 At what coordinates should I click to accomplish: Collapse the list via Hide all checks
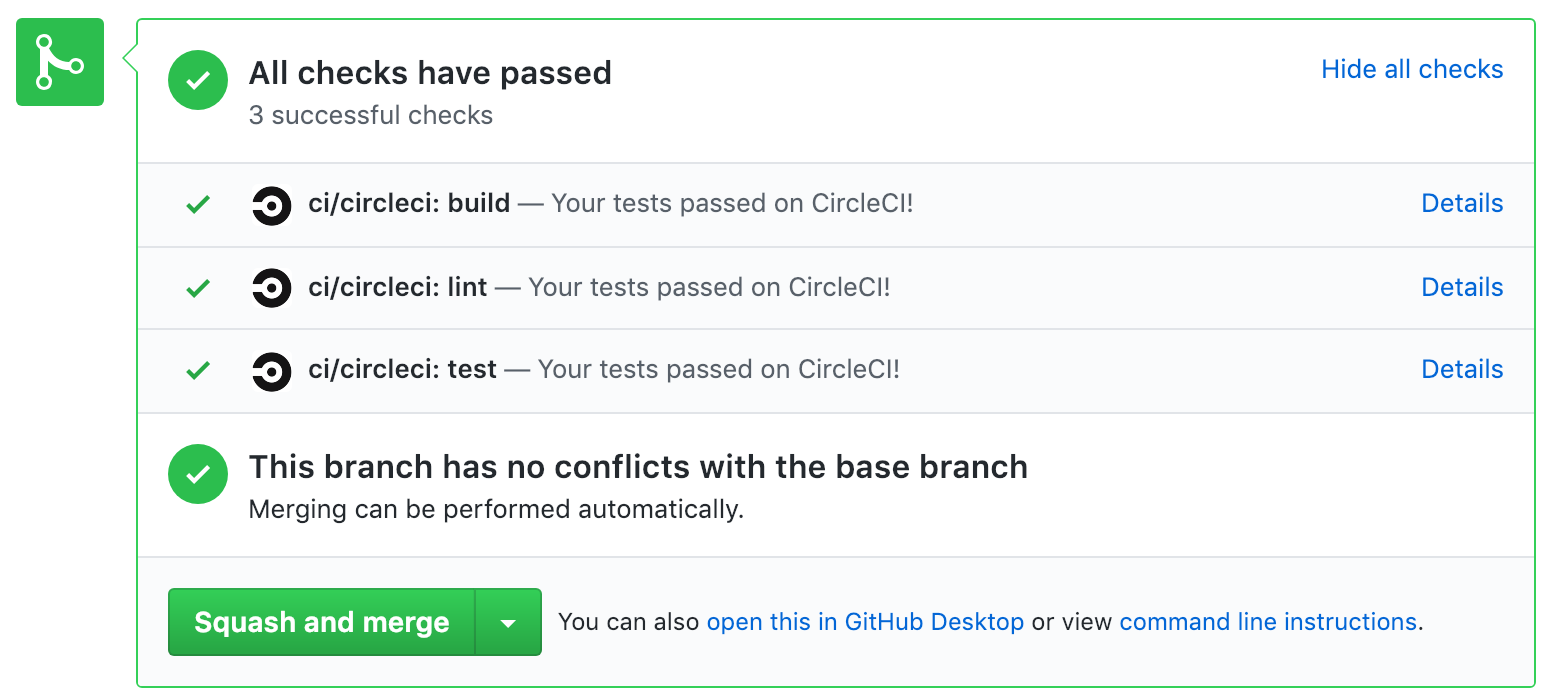[1412, 69]
